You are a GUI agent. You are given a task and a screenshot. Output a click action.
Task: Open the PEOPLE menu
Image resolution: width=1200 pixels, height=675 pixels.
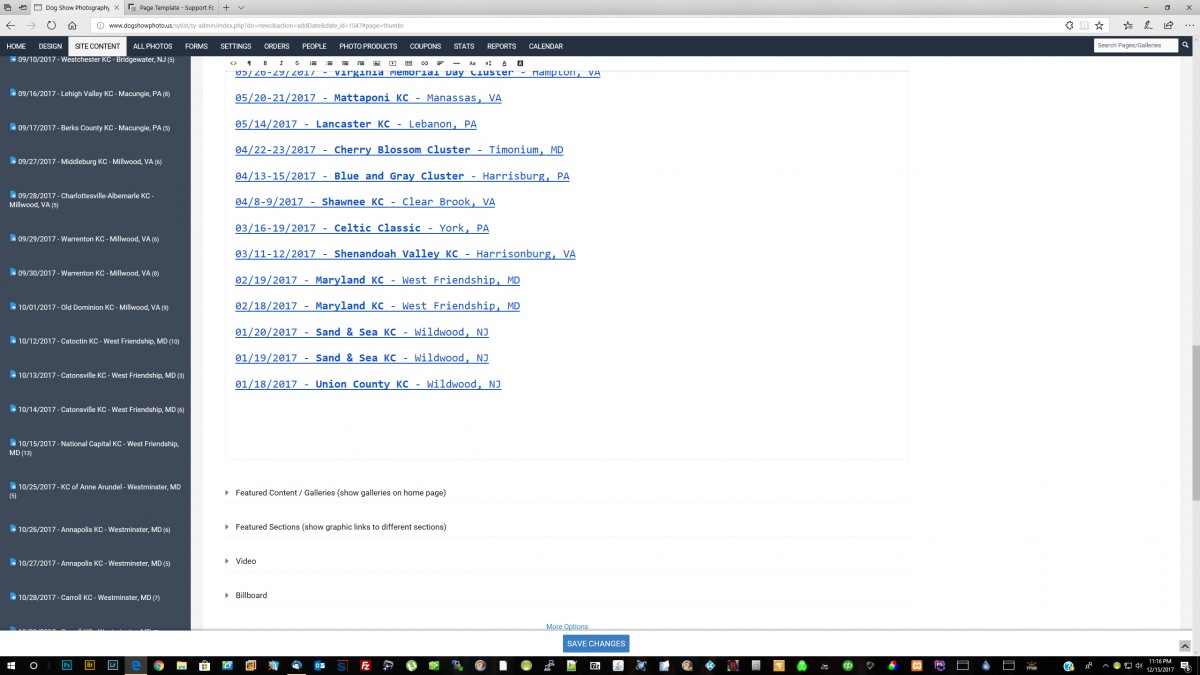click(x=314, y=46)
